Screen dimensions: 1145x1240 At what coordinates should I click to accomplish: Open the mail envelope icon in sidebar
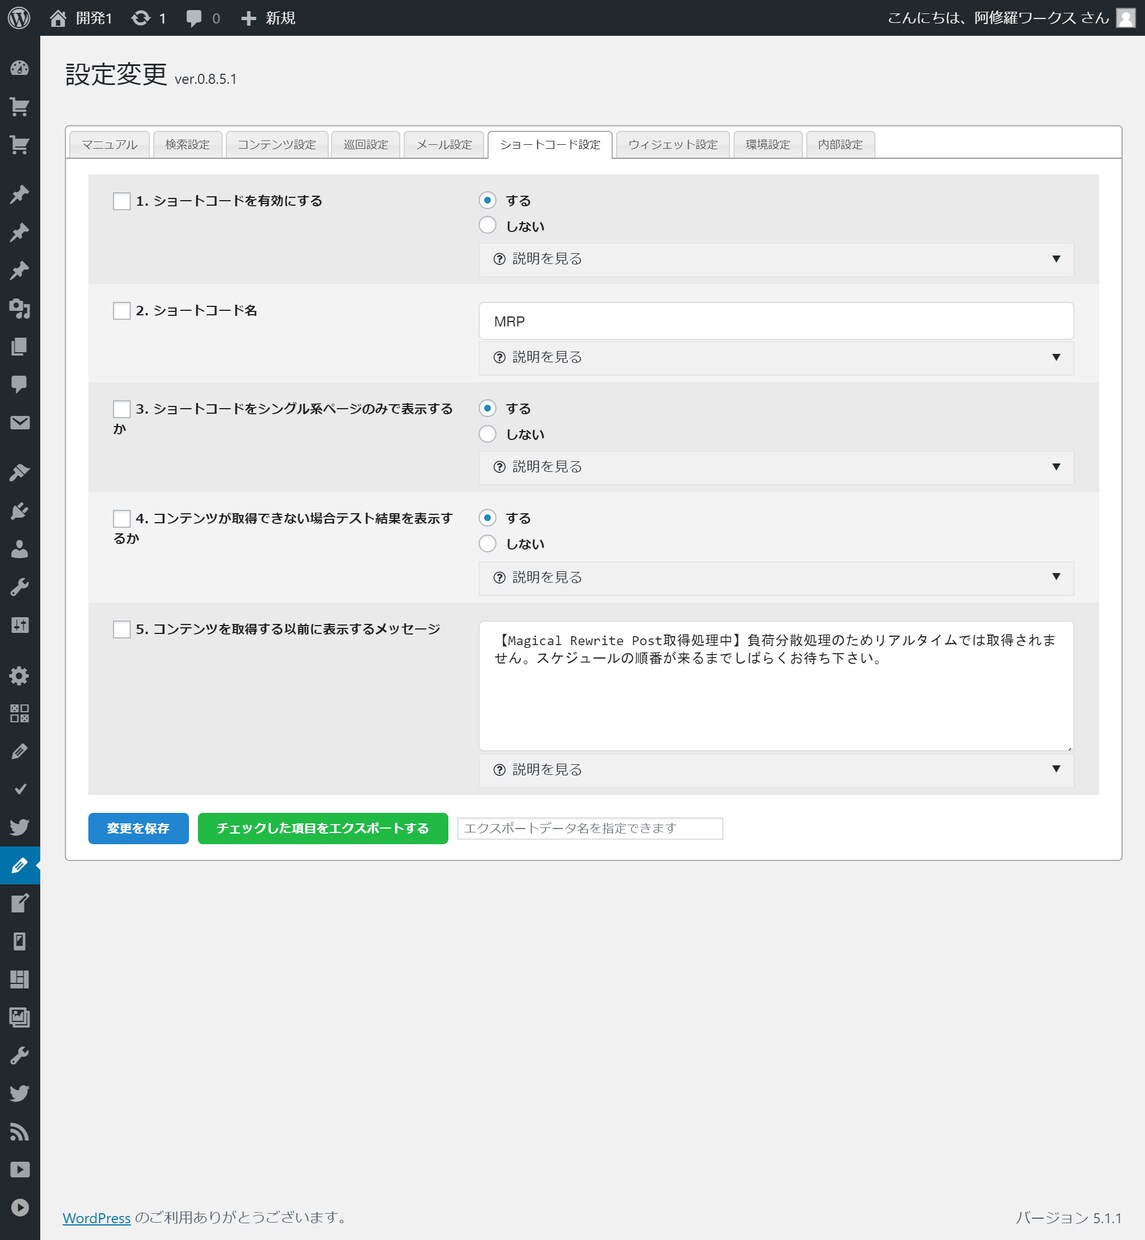(x=19, y=422)
